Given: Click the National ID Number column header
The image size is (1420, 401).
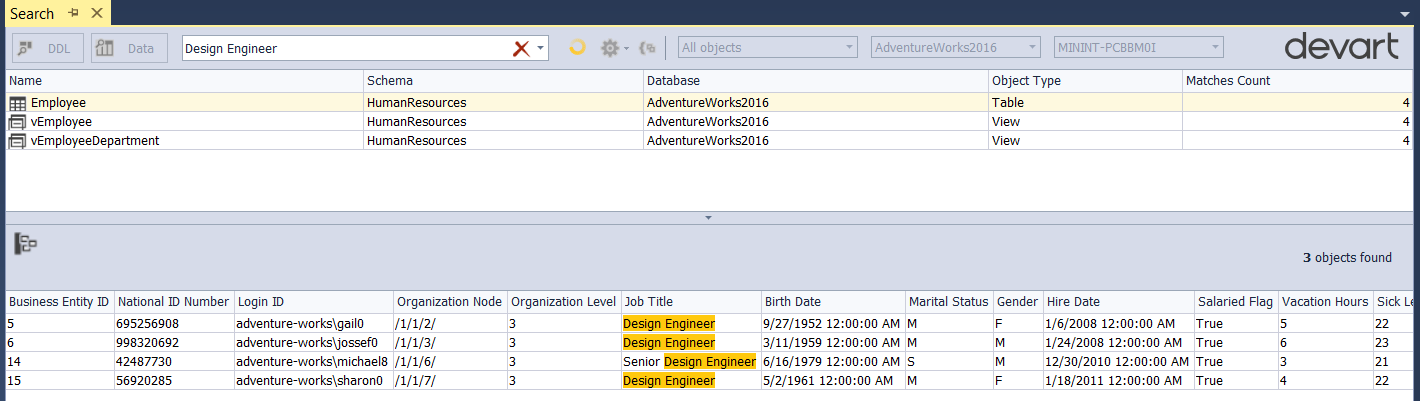Looking at the screenshot, I should [173, 301].
